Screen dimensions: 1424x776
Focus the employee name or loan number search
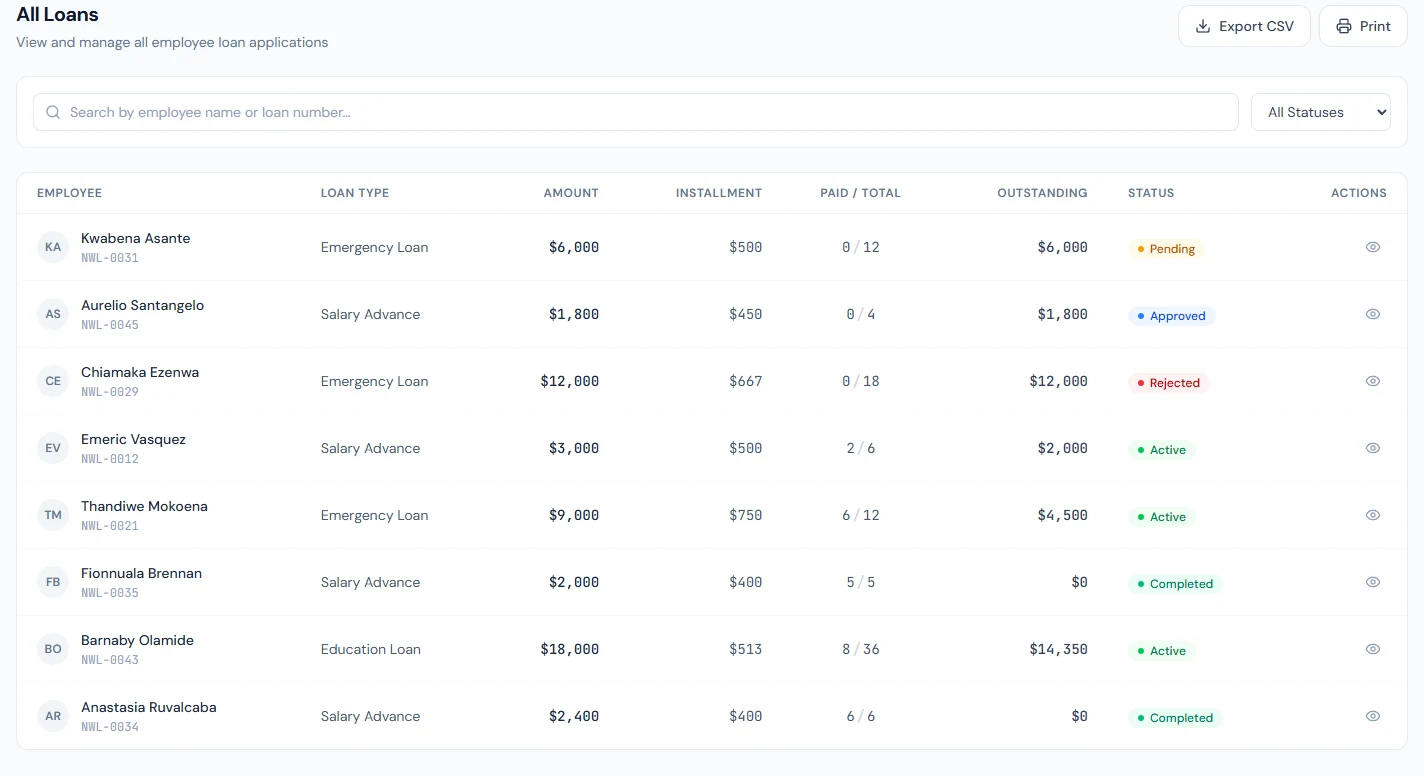click(x=636, y=112)
